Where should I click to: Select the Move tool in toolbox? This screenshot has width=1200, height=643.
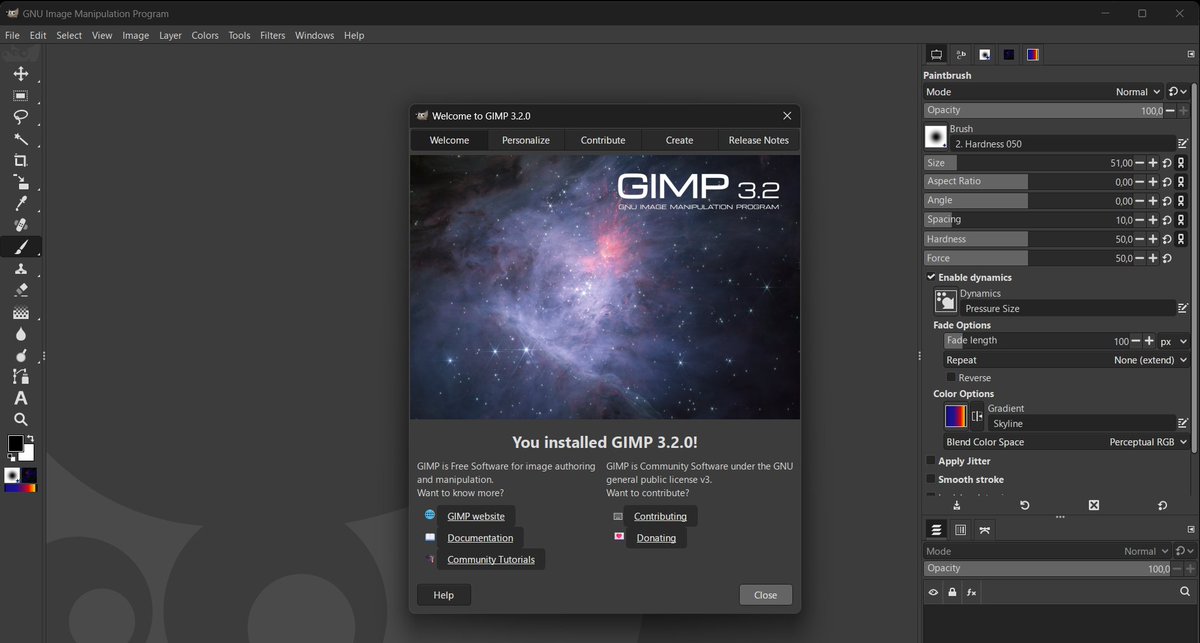20,74
